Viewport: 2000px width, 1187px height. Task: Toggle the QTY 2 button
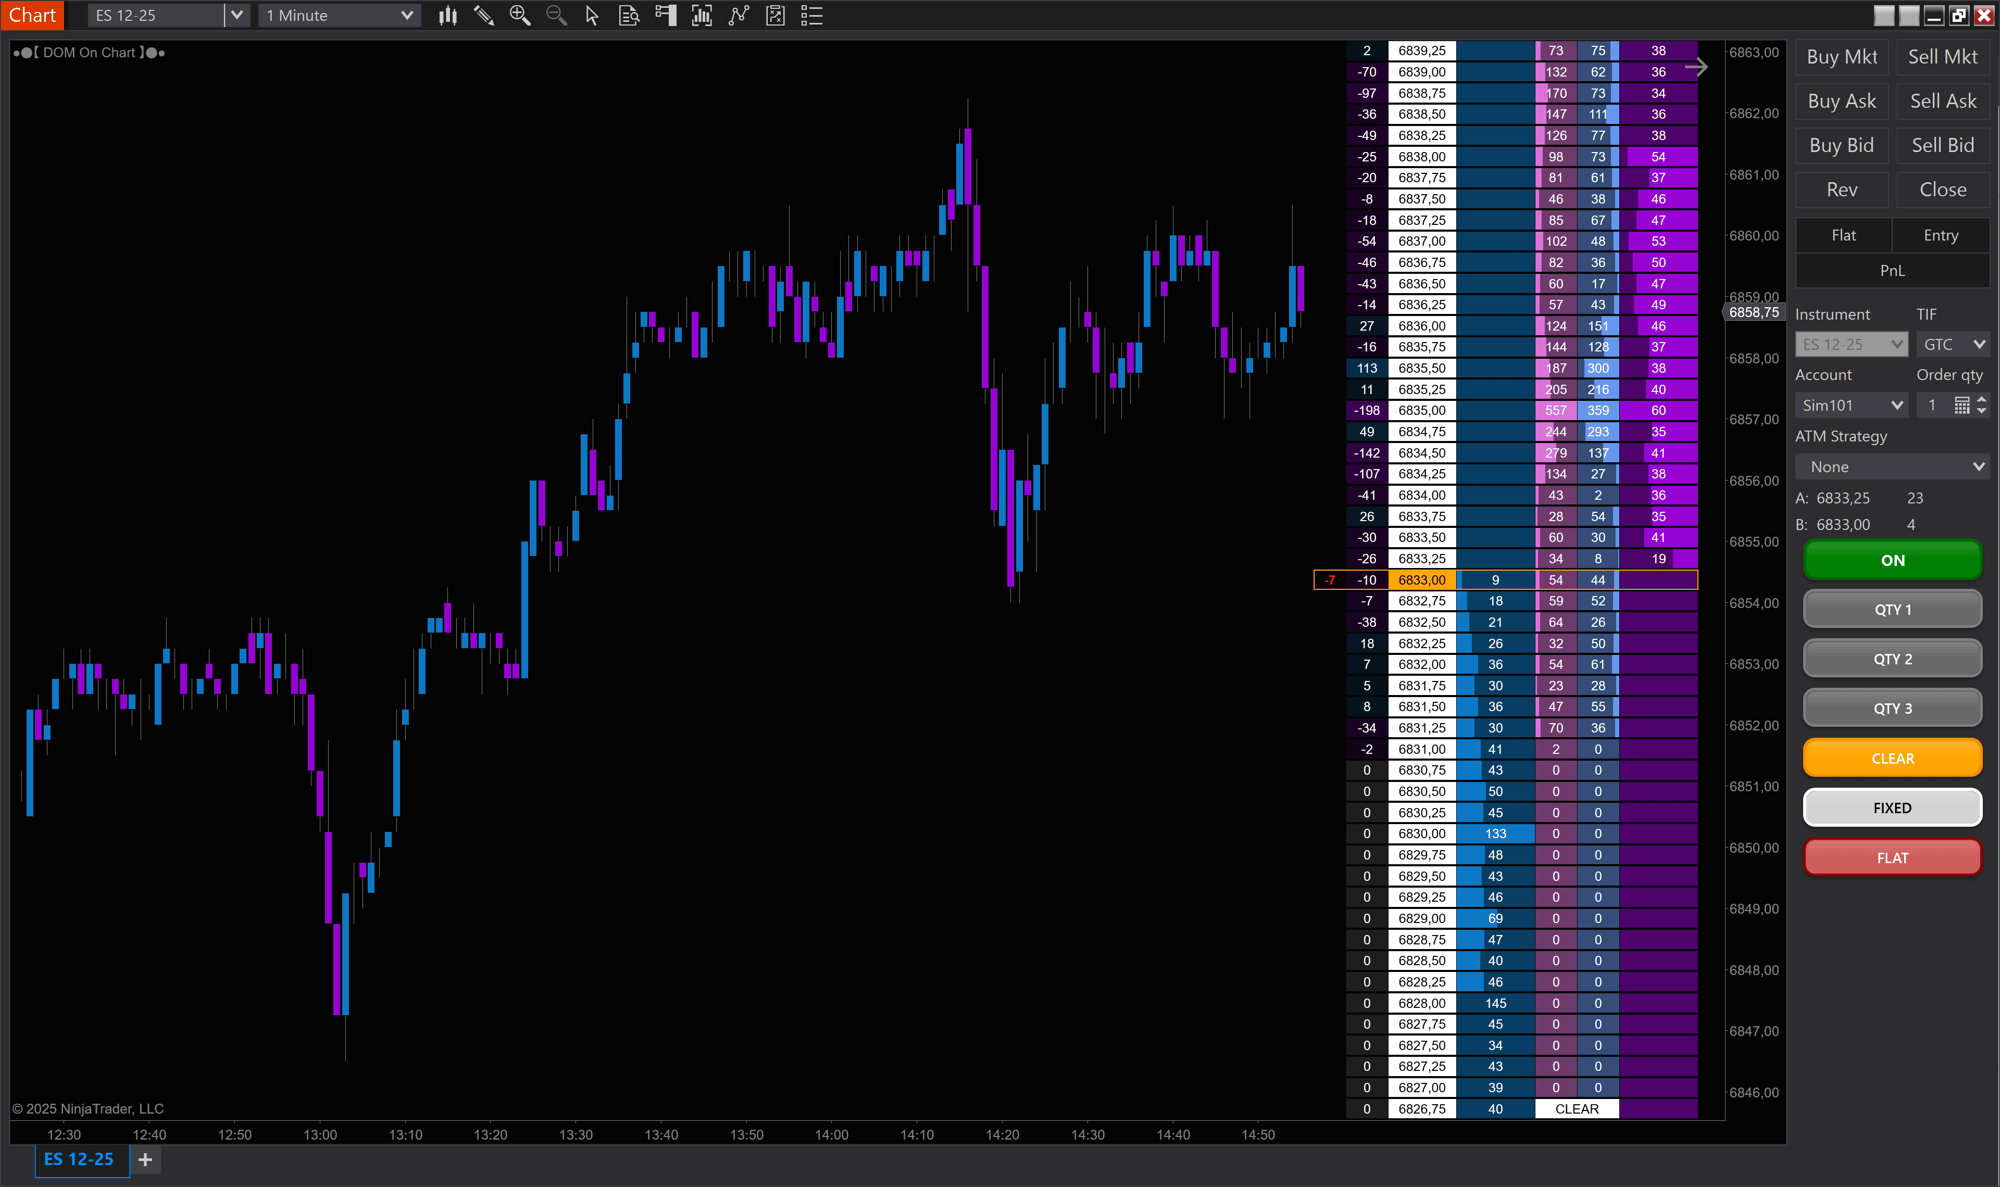tap(1892, 659)
